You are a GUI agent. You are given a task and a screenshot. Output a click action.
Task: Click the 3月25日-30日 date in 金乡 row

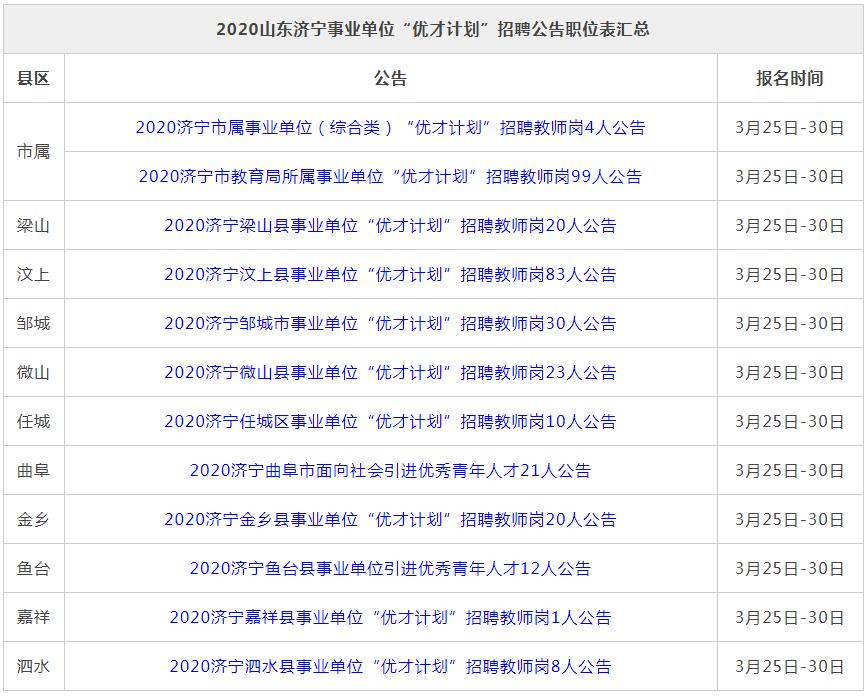[x=790, y=519]
